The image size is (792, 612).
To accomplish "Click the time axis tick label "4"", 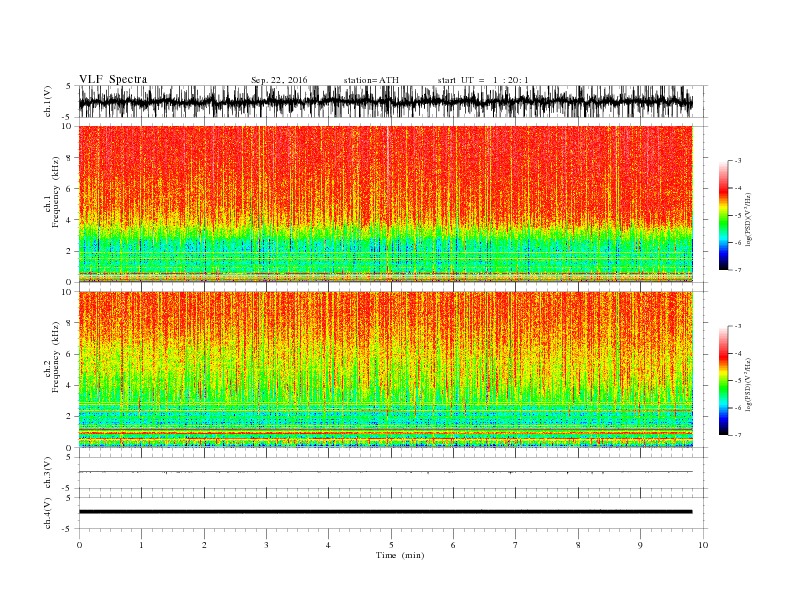I will 328,545.
